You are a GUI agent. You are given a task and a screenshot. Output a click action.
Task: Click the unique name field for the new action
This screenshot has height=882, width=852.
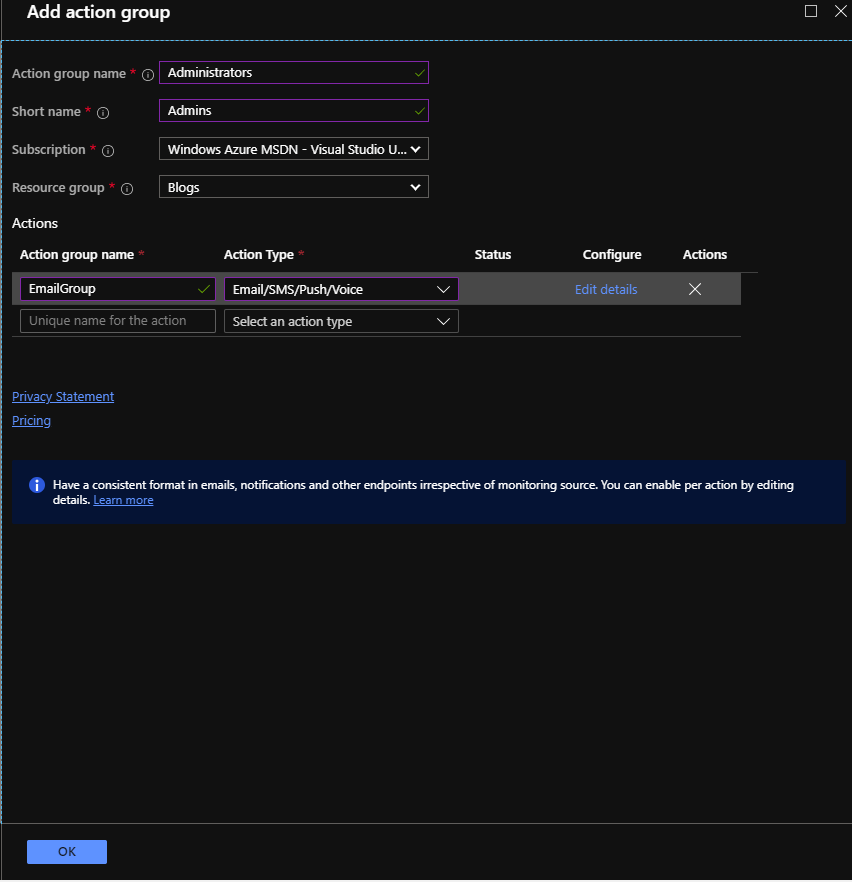(x=117, y=321)
